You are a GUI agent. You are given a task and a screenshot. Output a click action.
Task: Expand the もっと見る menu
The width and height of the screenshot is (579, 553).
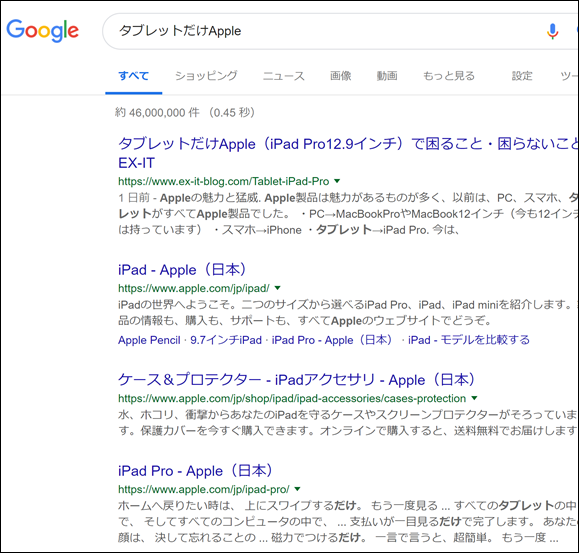(x=449, y=76)
